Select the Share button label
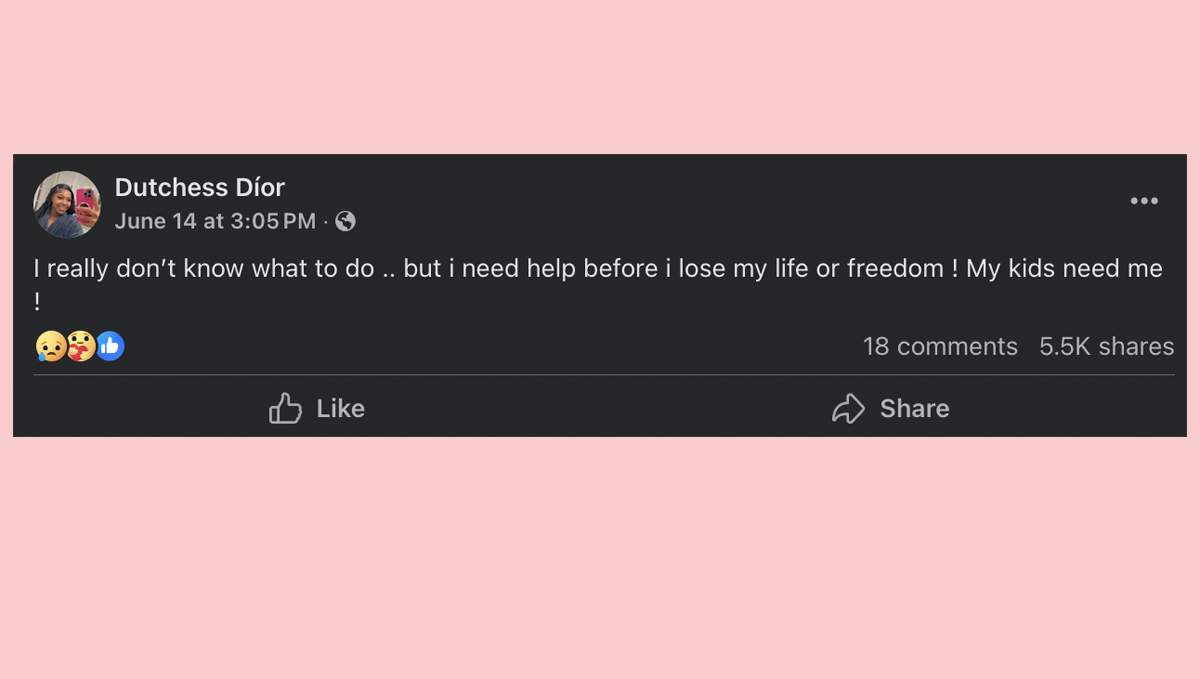Screen dimensions: 1200x679 pos(915,408)
